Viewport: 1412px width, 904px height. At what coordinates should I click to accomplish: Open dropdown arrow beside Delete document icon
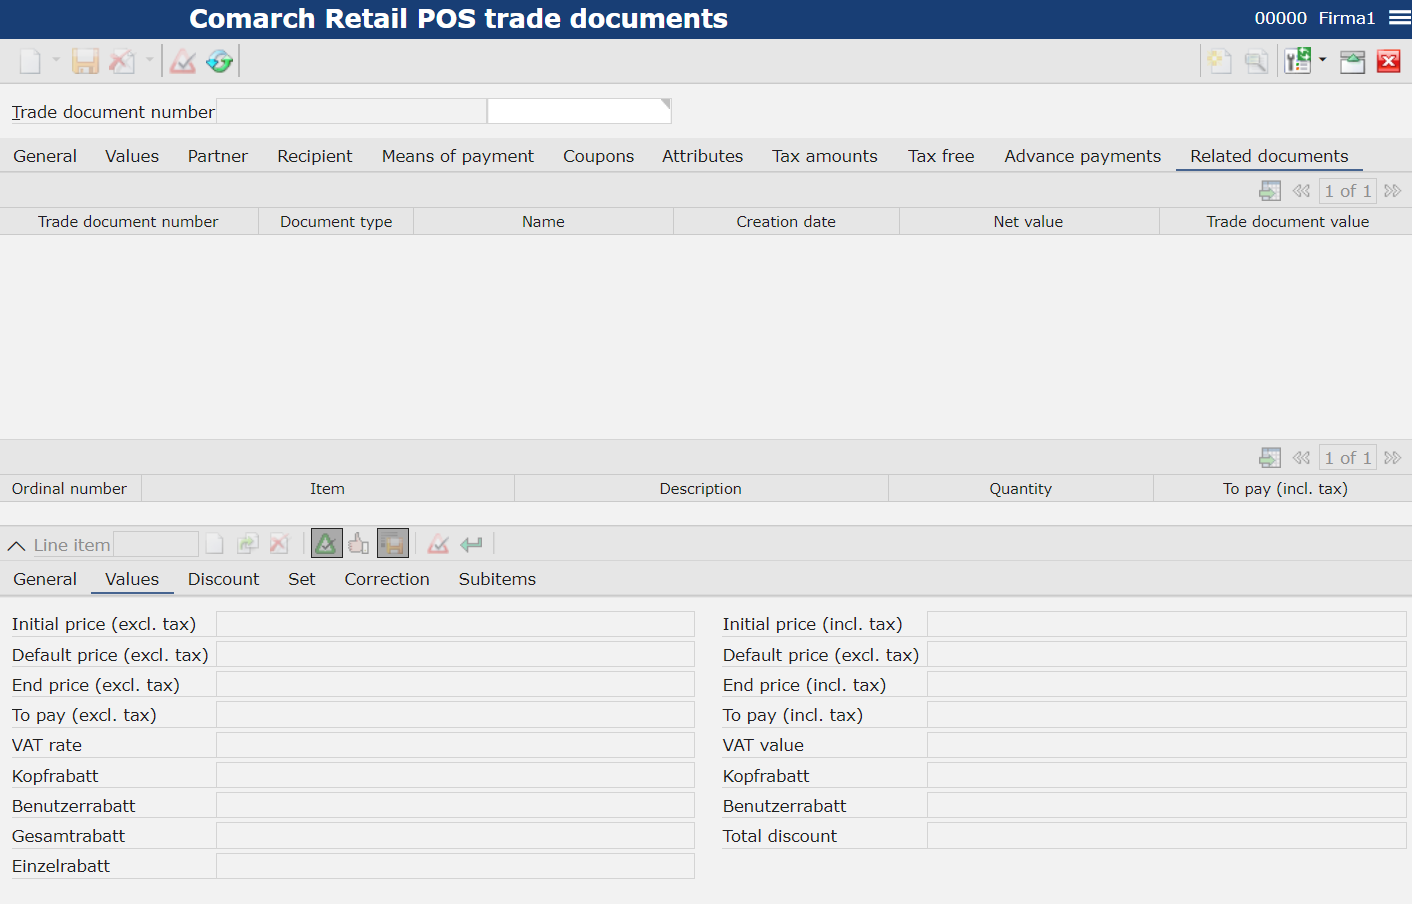pyautogui.click(x=150, y=61)
